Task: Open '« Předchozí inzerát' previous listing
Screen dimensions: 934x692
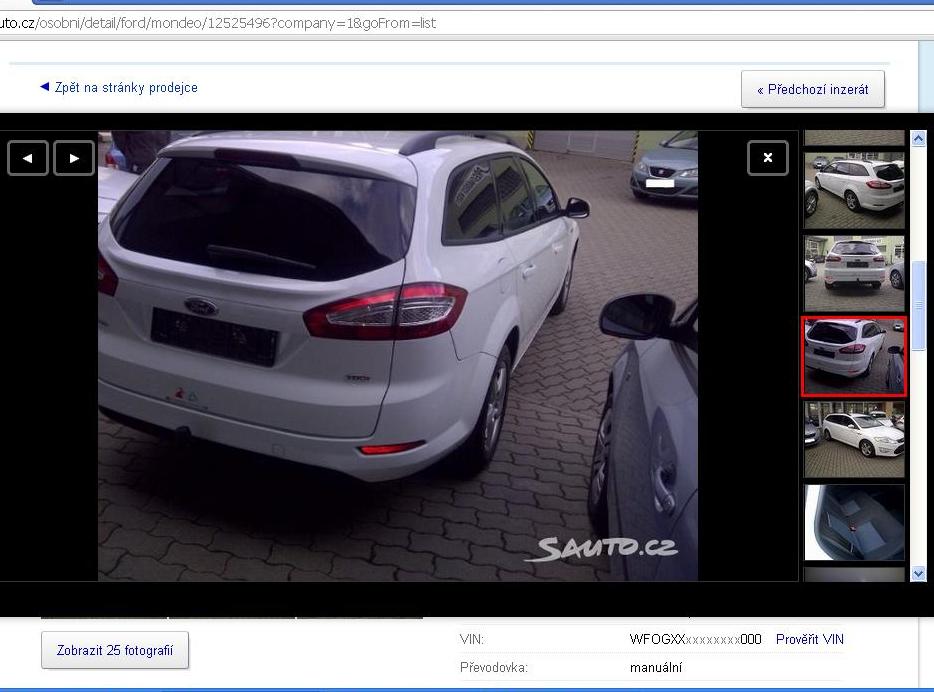Action: coord(812,90)
